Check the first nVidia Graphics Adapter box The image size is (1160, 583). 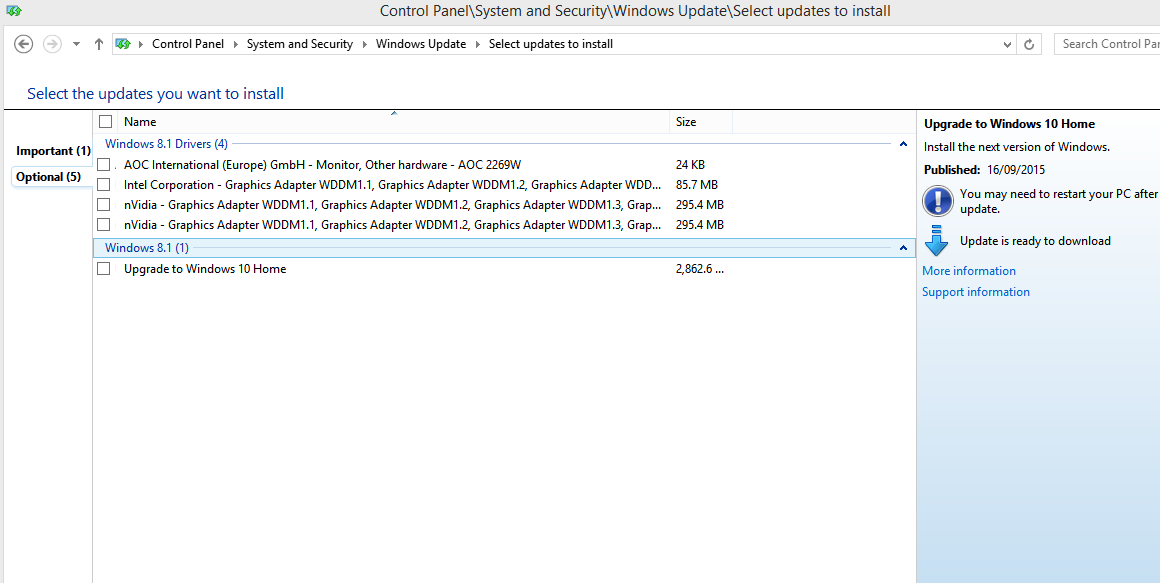click(104, 204)
